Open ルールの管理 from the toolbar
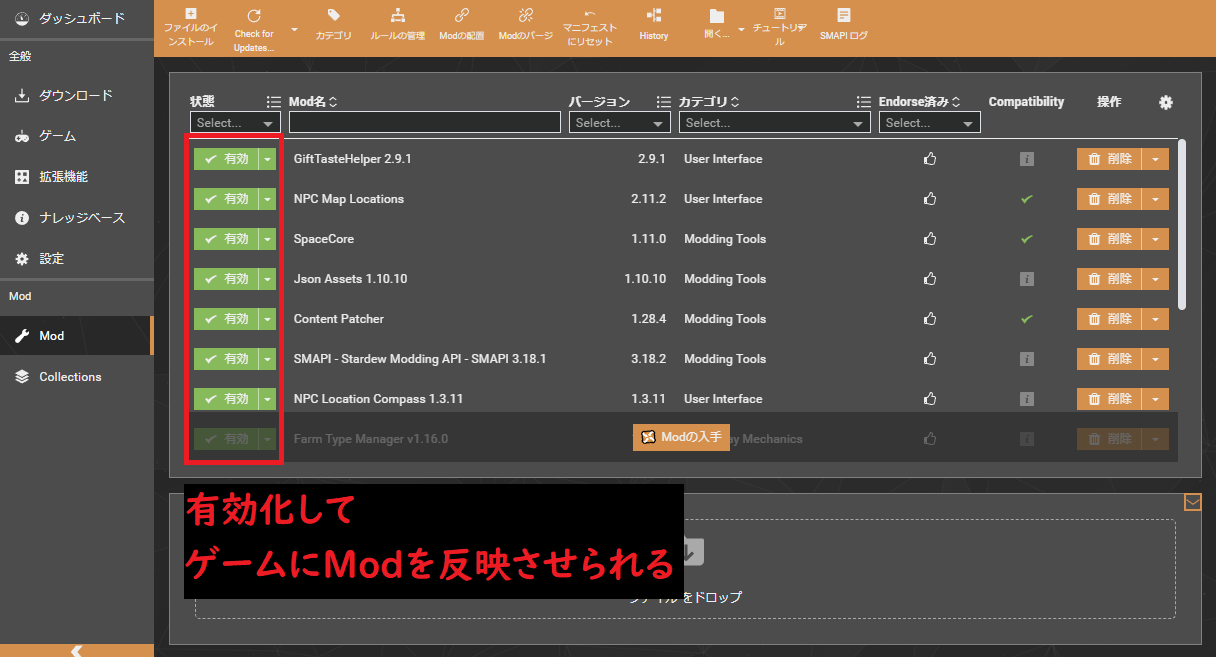 (398, 22)
